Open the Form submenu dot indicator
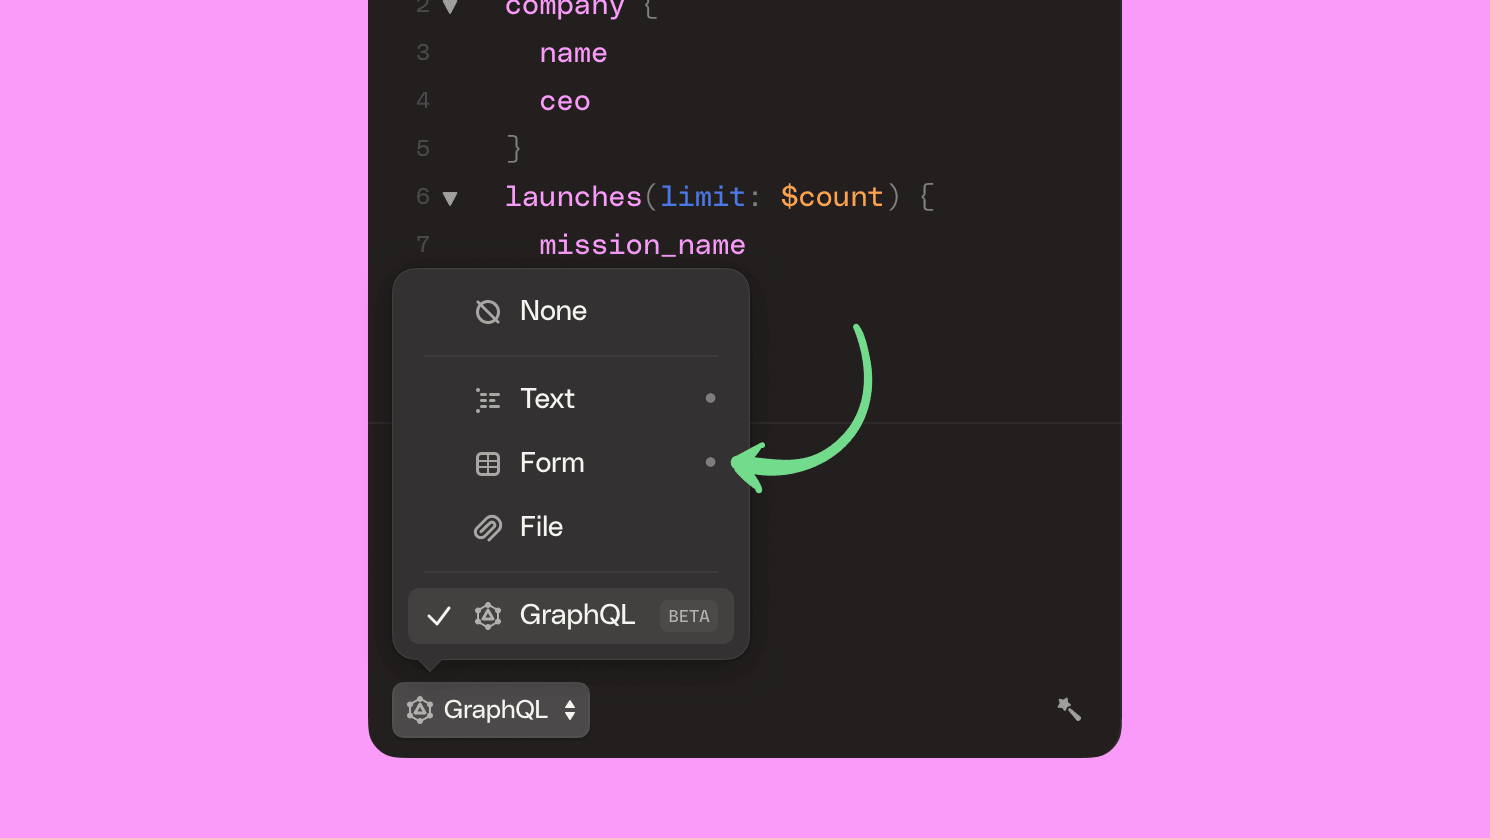1490x838 pixels. [711, 462]
